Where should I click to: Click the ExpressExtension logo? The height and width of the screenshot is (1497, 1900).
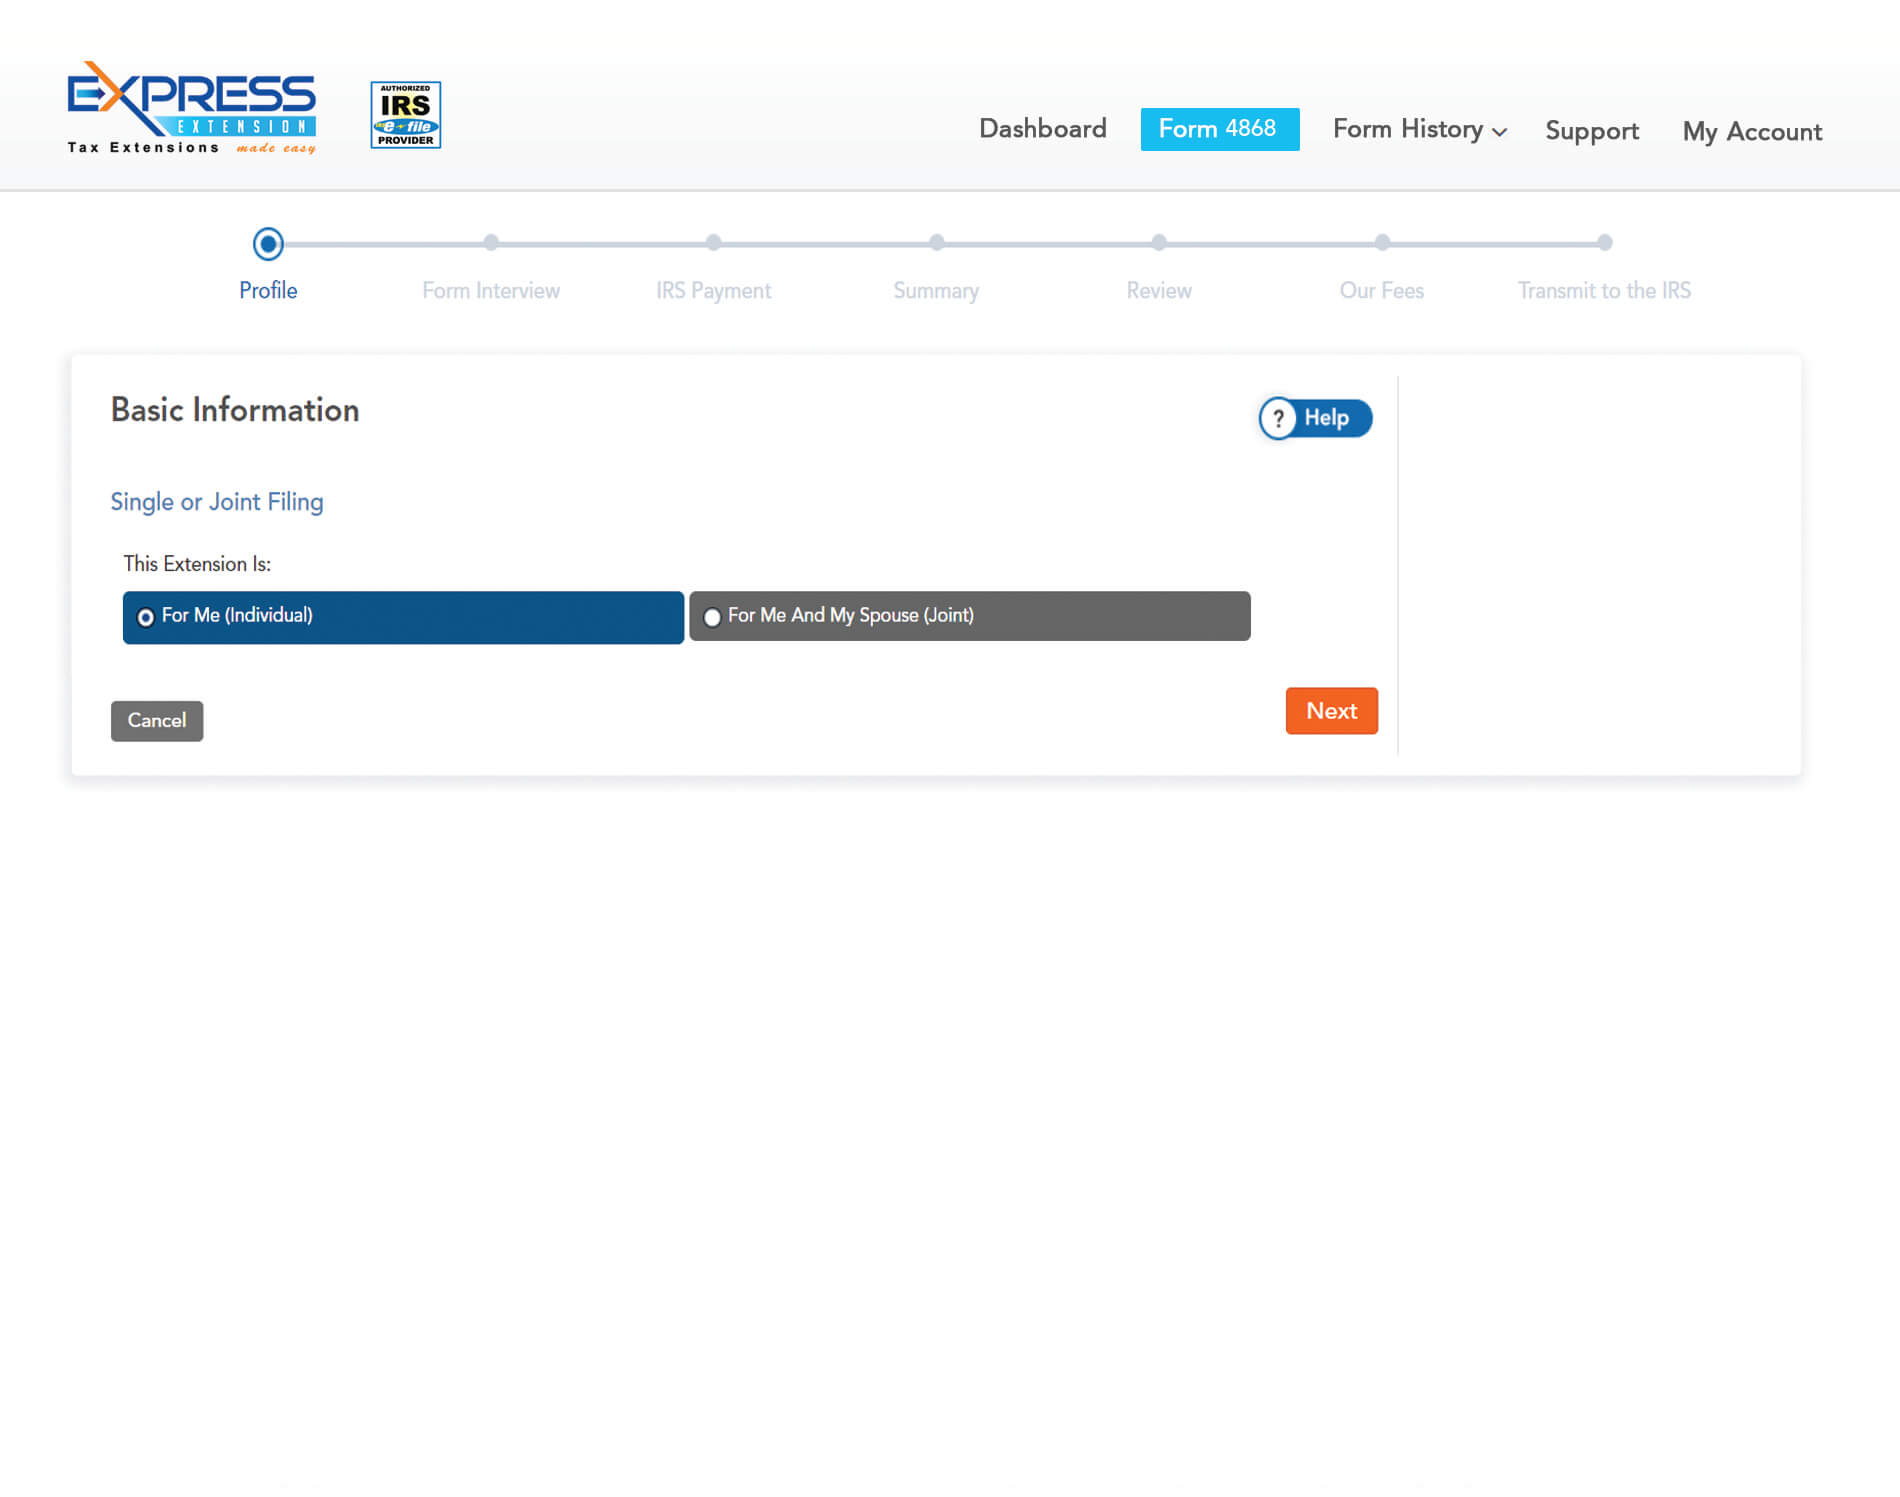pyautogui.click(x=190, y=110)
